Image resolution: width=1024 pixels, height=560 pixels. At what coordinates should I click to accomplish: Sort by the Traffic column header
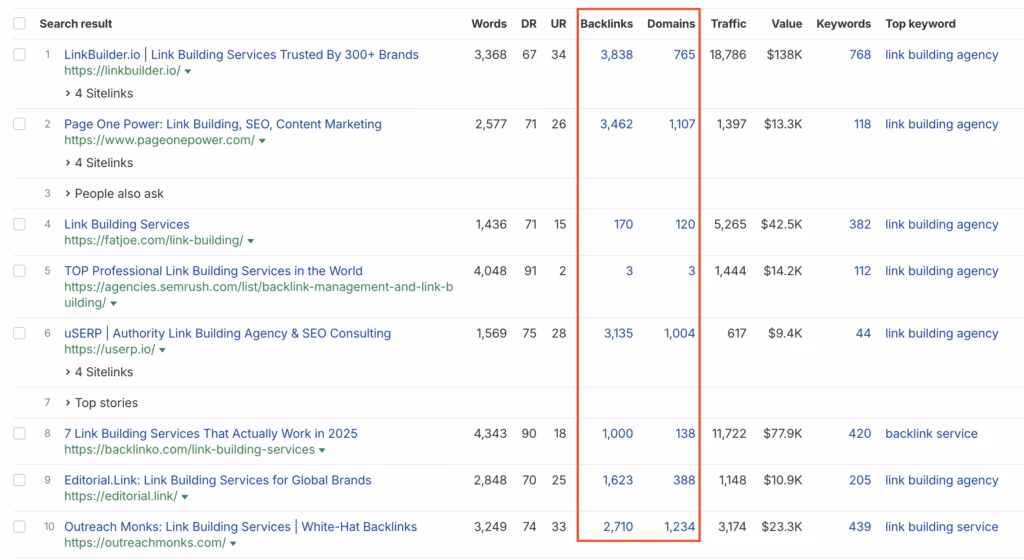pos(728,23)
